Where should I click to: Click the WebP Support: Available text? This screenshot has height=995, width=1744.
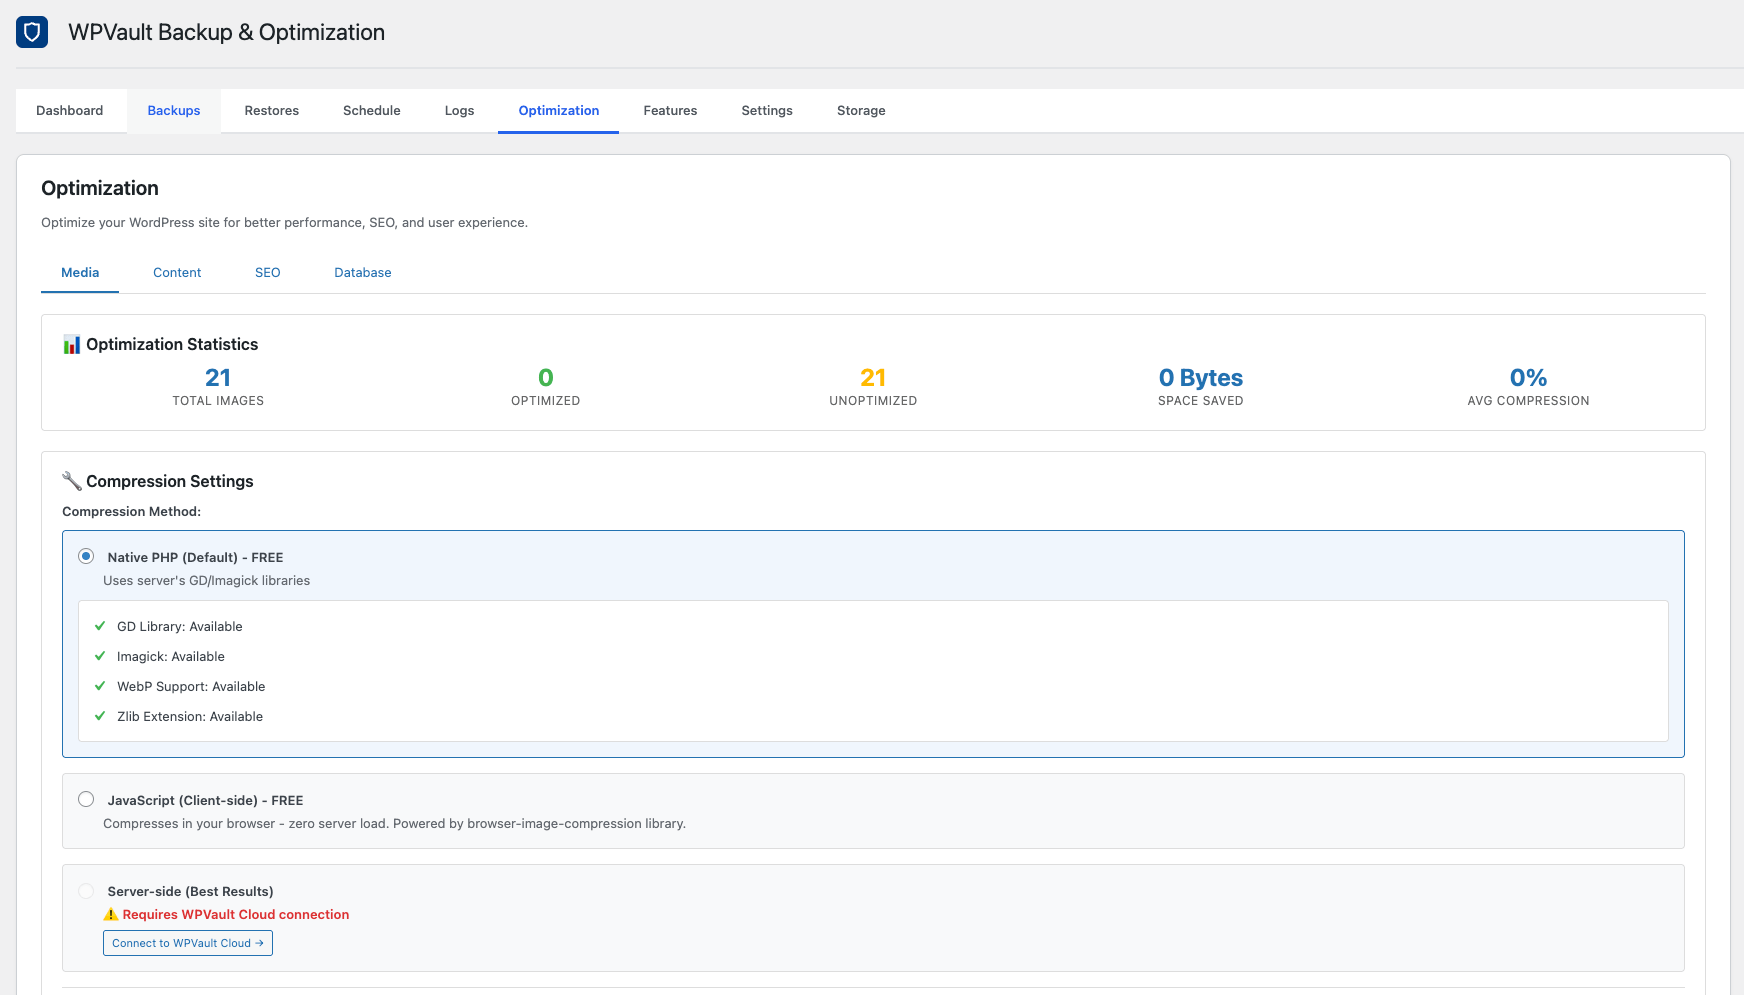(x=191, y=687)
